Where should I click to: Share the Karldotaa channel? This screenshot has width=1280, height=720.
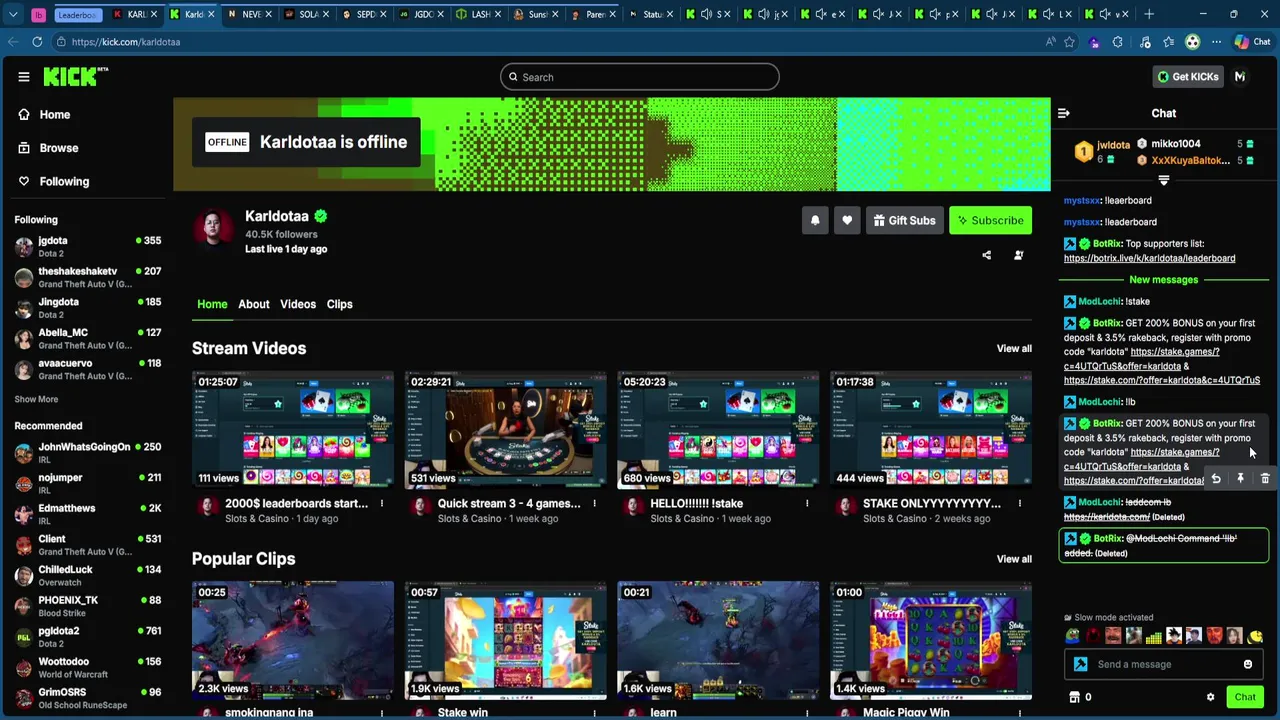[x=986, y=255]
